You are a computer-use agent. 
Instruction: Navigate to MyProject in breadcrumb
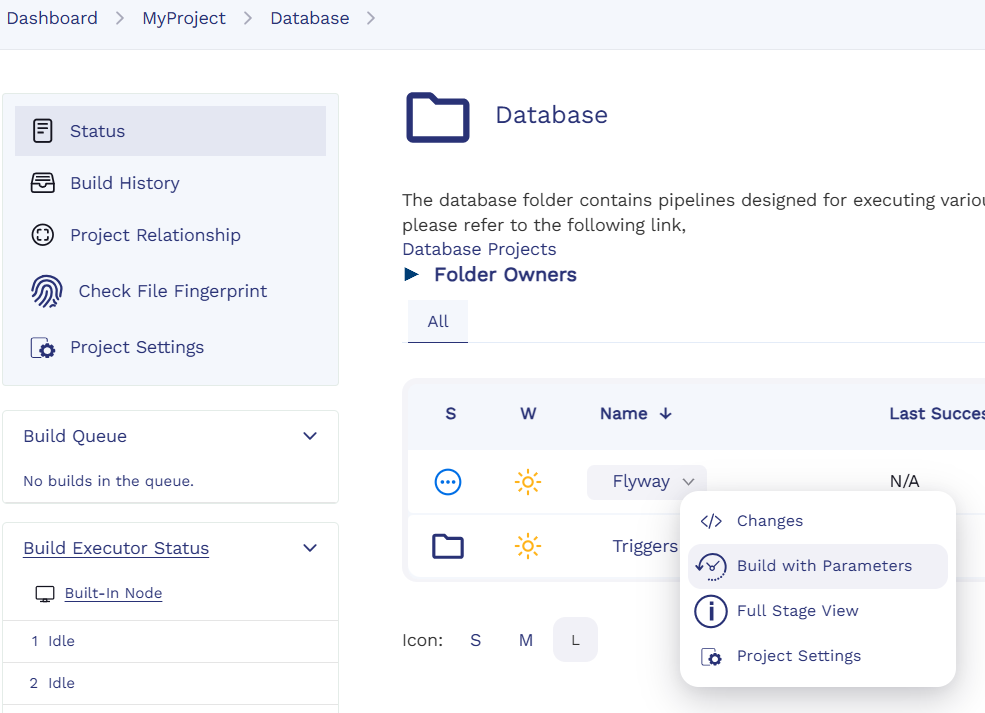184,18
